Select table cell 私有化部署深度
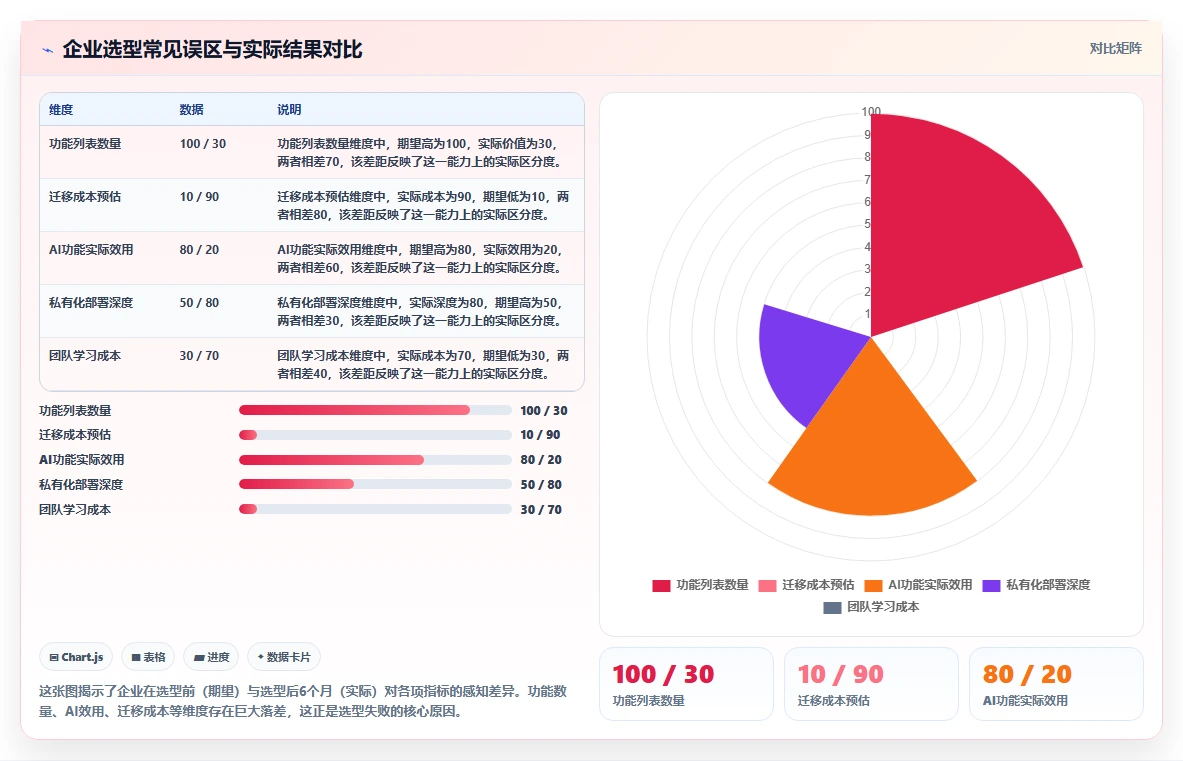The height and width of the screenshot is (761, 1183). pos(91,302)
